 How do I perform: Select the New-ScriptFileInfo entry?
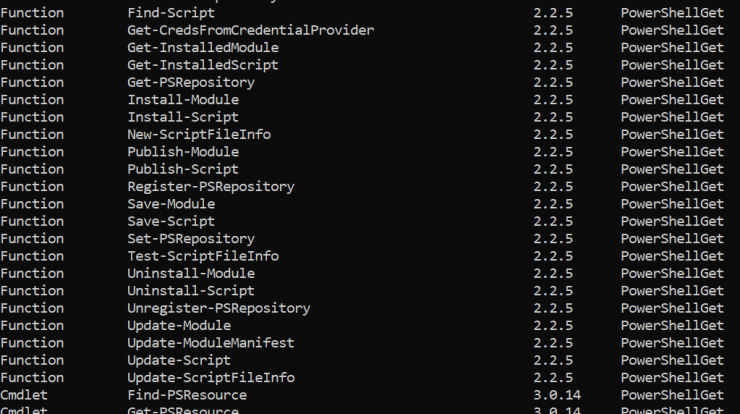(x=199, y=135)
